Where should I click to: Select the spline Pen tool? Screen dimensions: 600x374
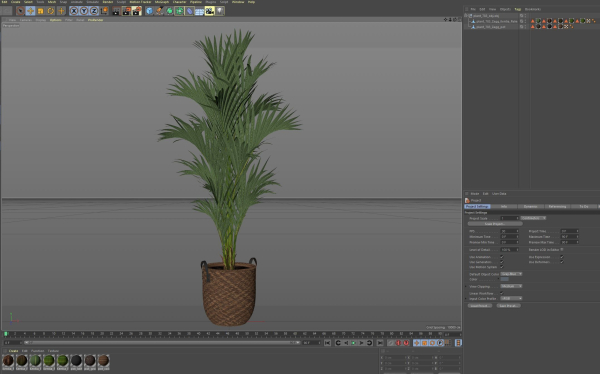159,11
